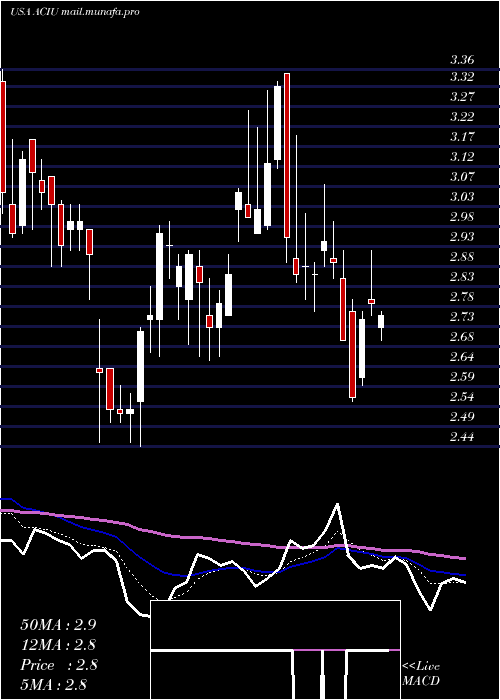Click the 3.32 price axis label
This screenshot has height=700, width=500.
(x=462, y=77)
